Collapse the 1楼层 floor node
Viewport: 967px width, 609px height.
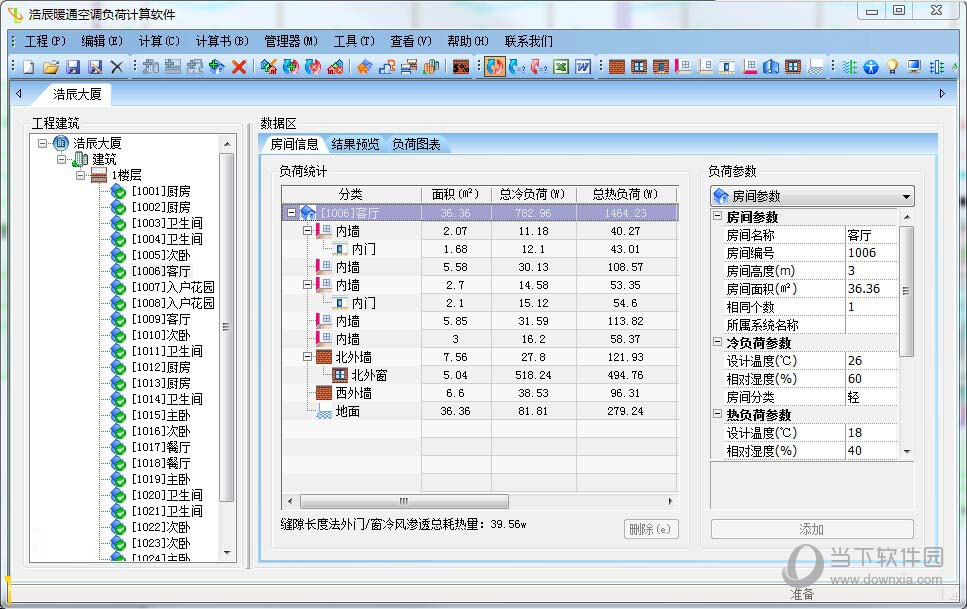click(x=80, y=175)
